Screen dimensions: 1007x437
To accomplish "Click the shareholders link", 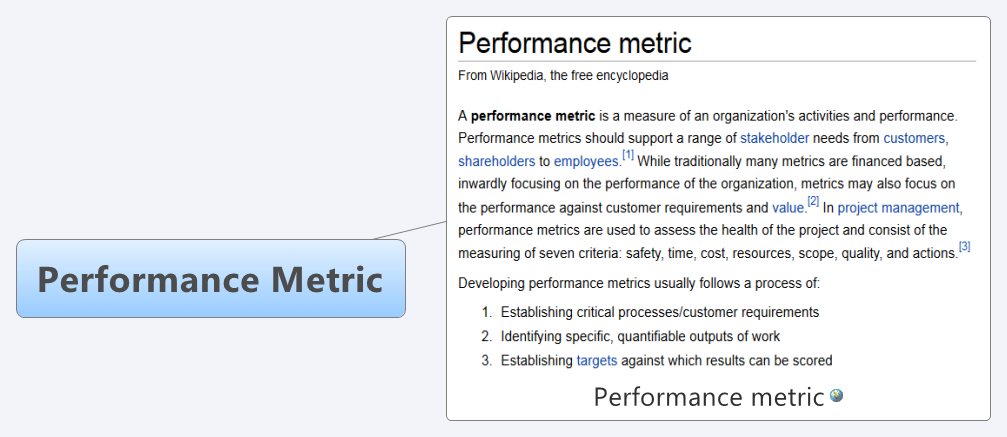I will pos(496,161).
